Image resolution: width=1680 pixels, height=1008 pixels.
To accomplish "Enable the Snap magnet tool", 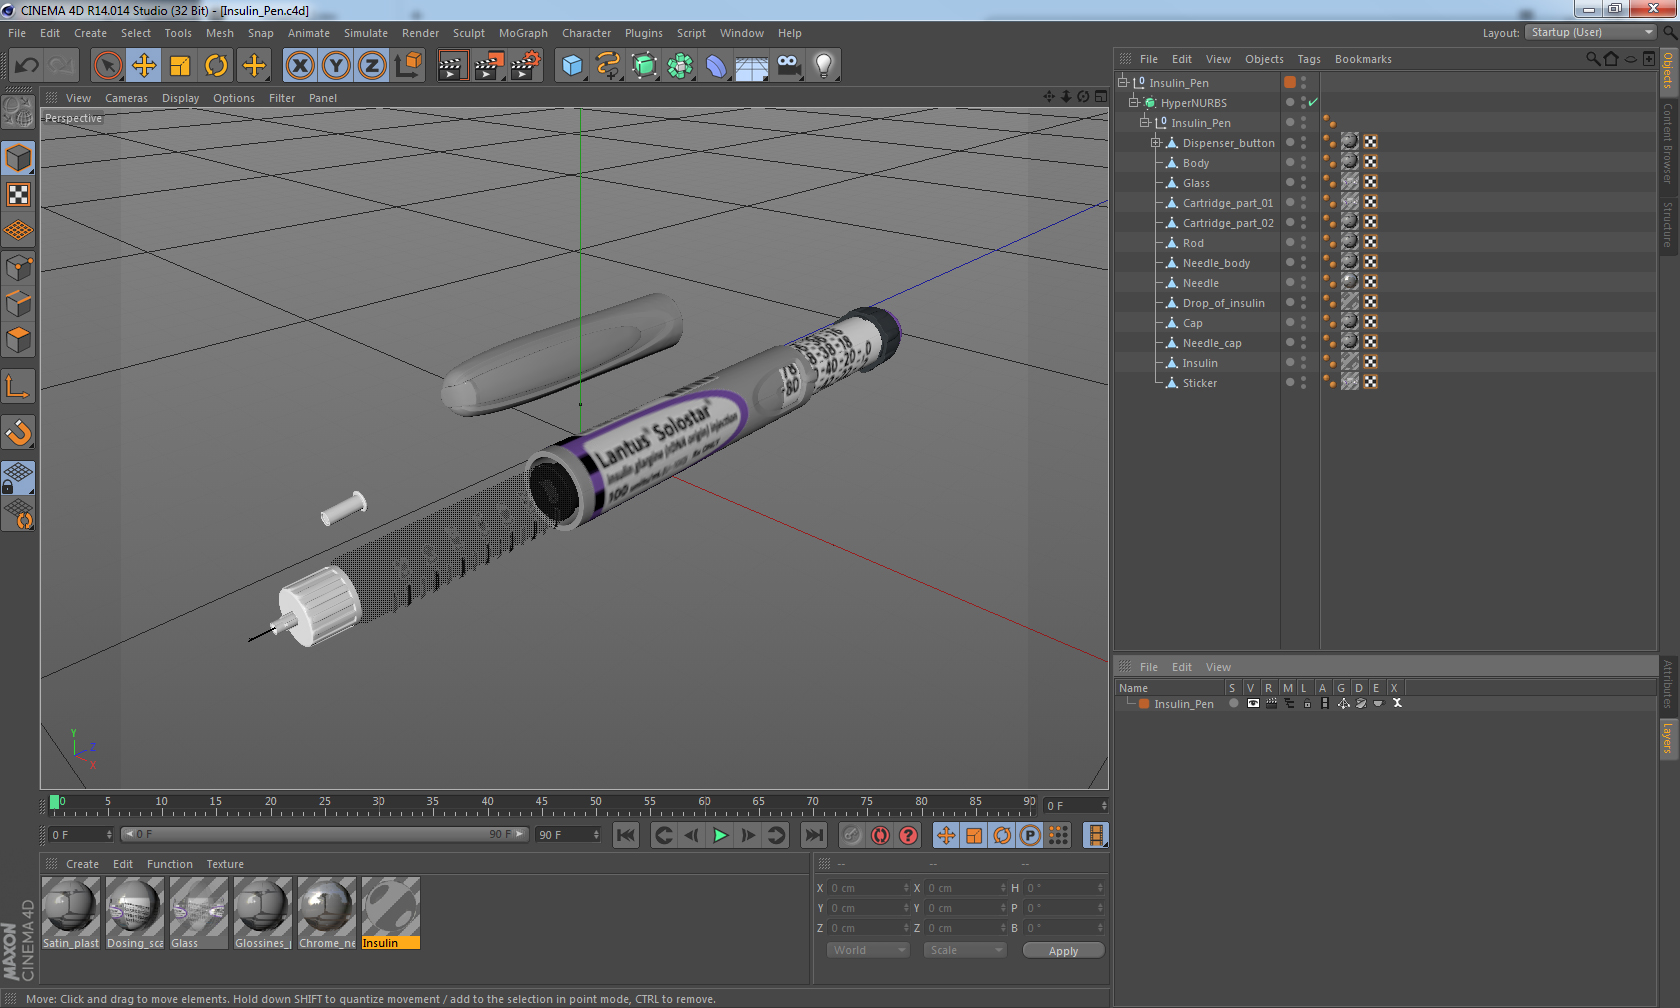I will pyautogui.click(x=18, y=432).
